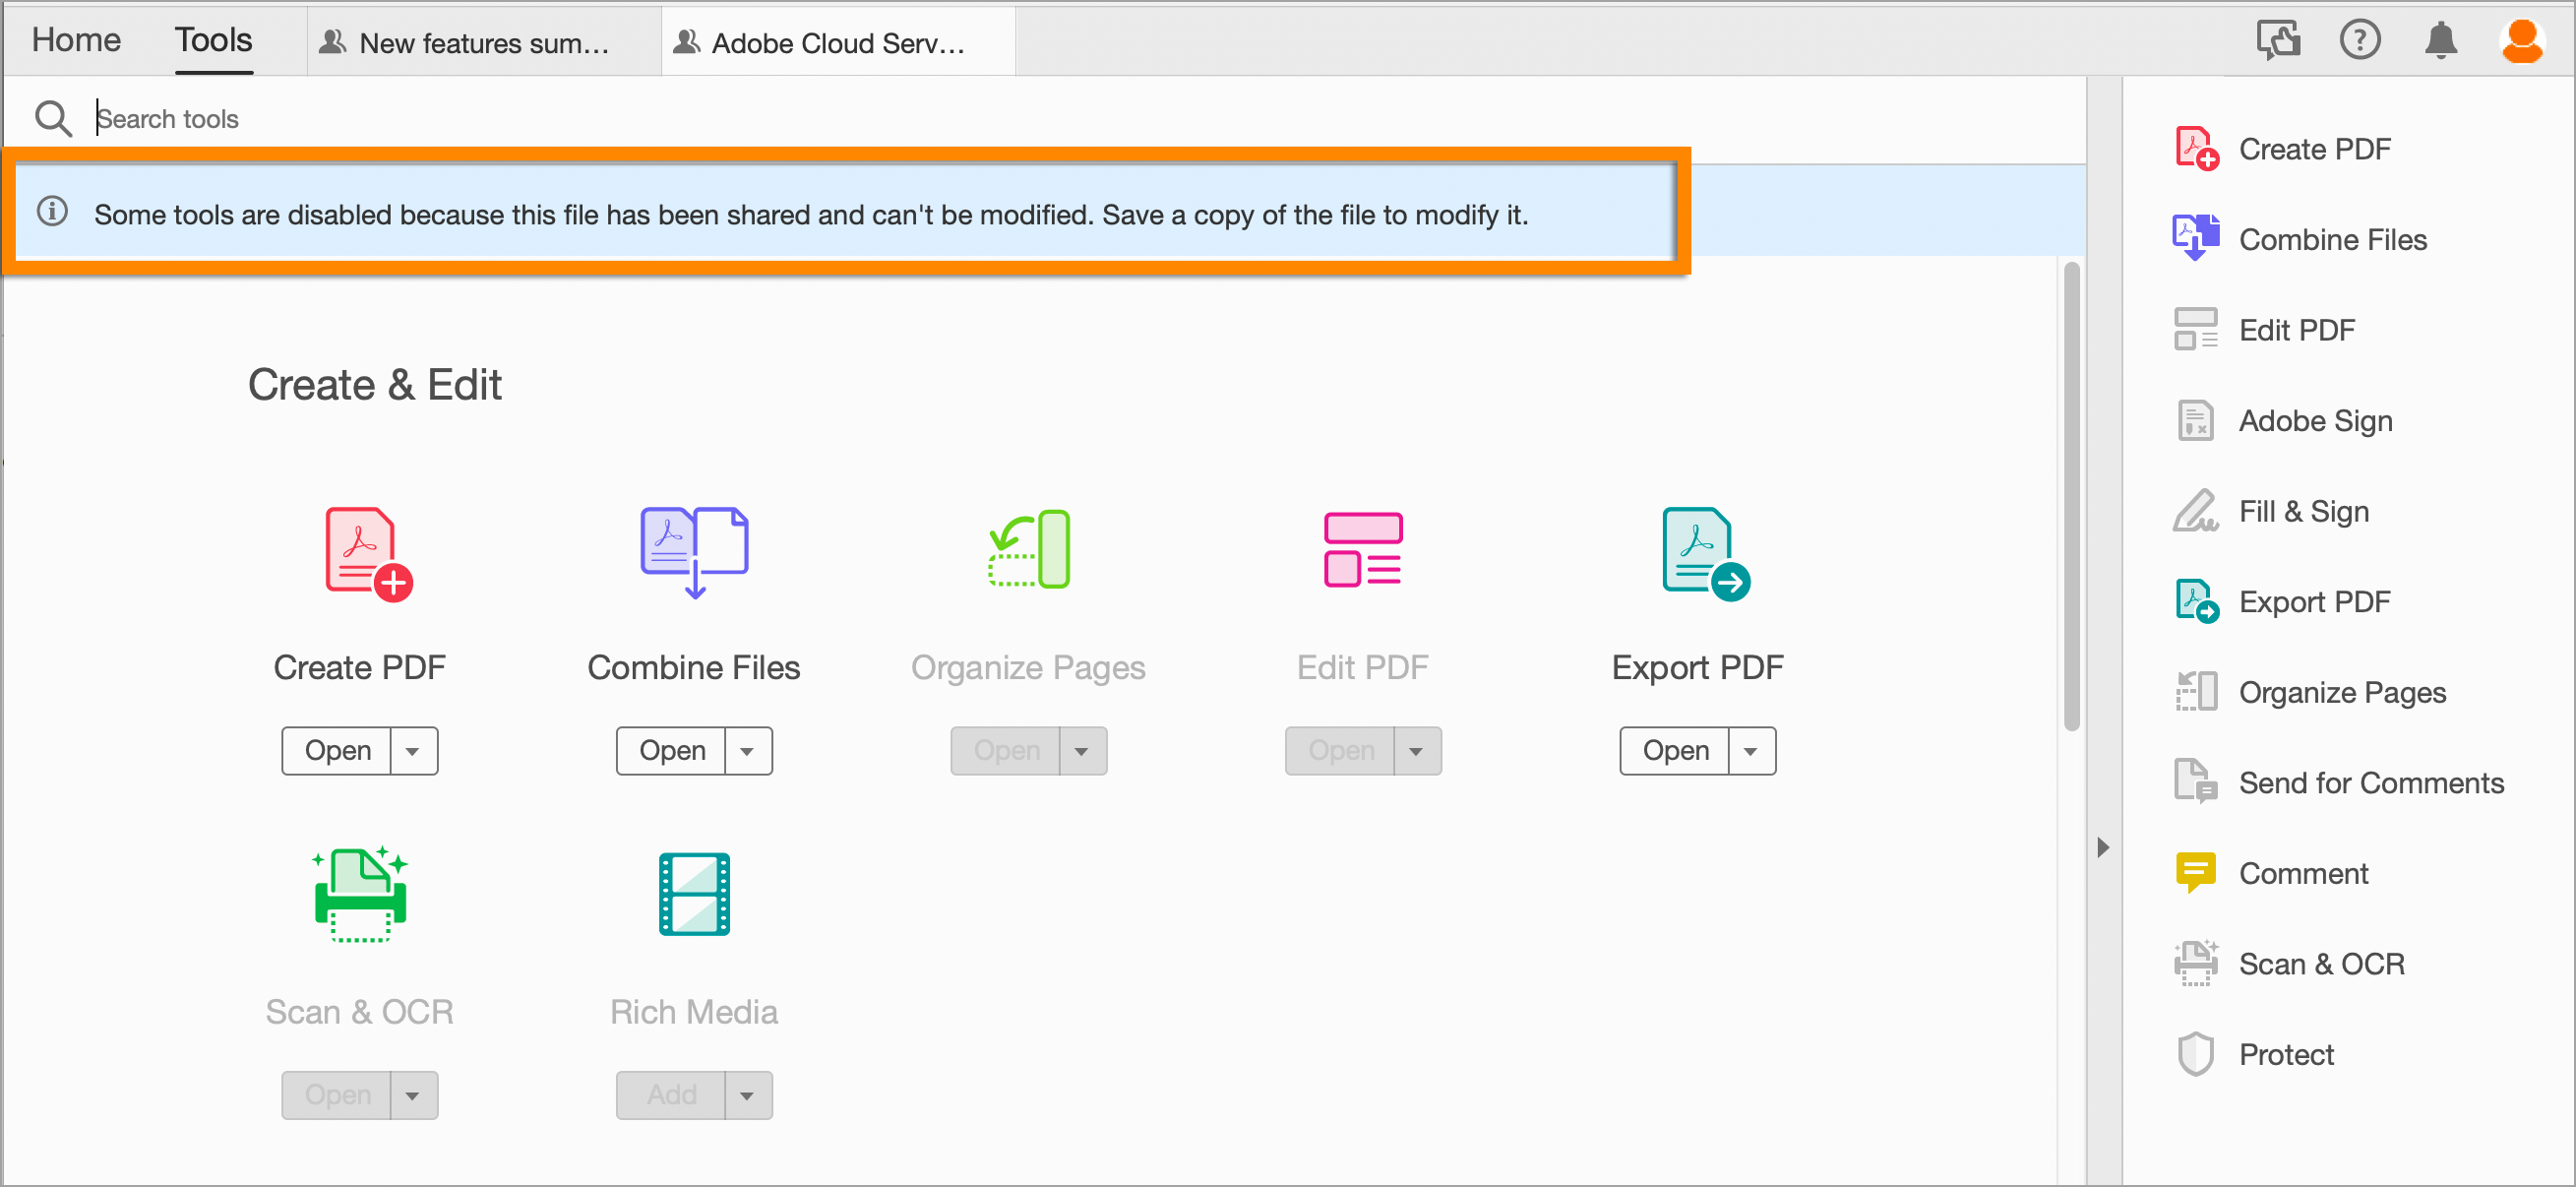Screen dimensions: 2576x1187
Task: Click the Scan & OCR printer icon
Action: [360, 895]
